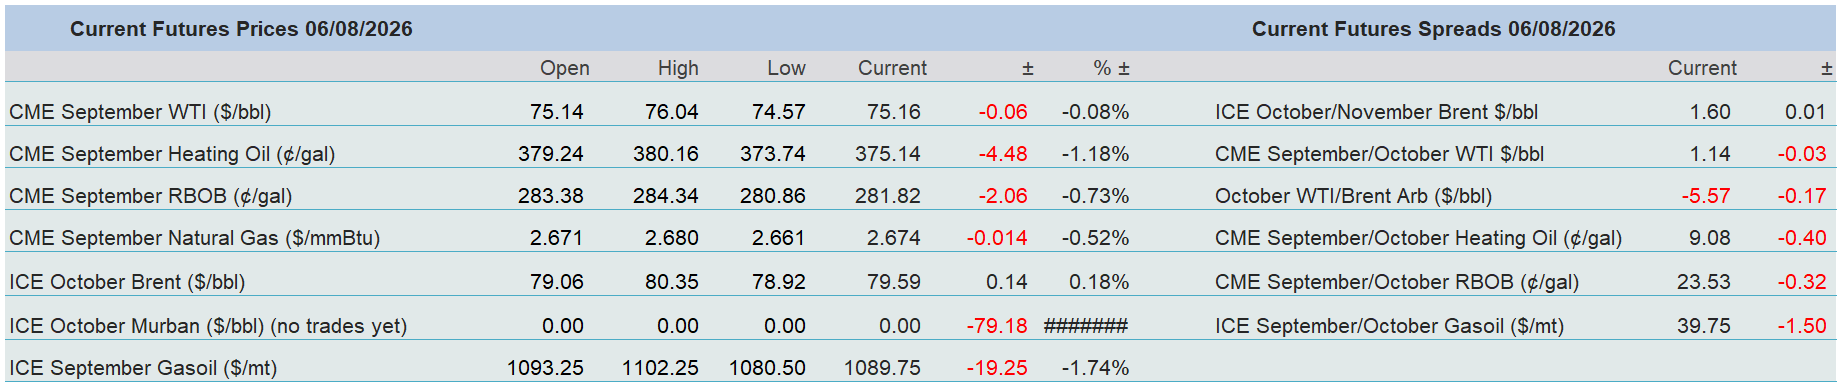
Task: Select the CME September RBOB current price 281.82
Action: pos(887,196)
